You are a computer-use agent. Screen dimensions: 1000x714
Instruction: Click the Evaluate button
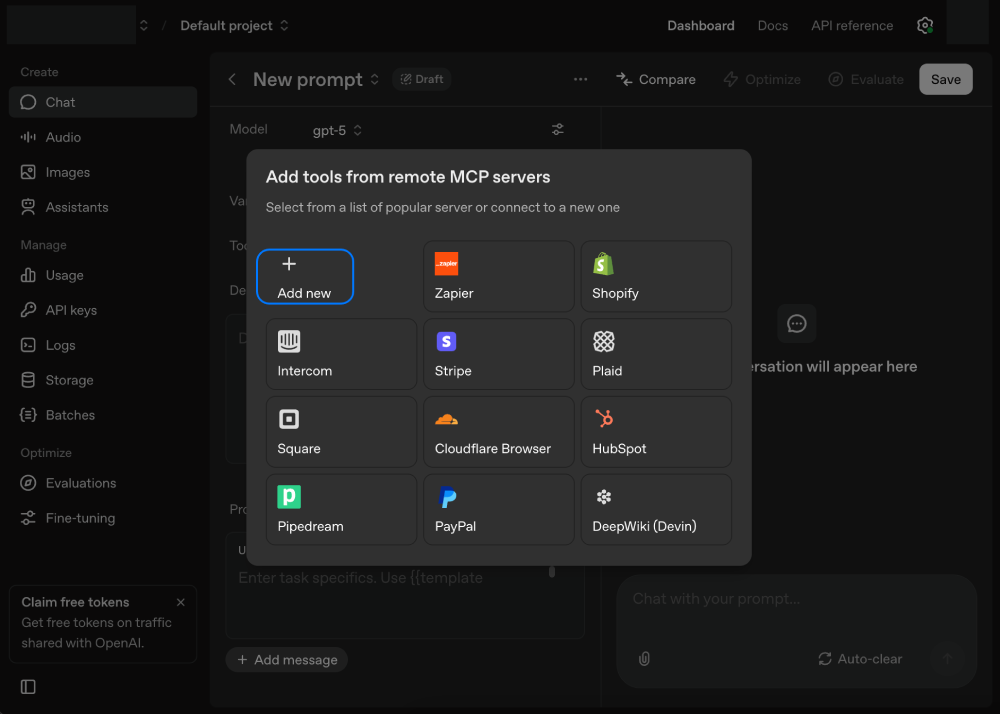(x=866, y=79)
